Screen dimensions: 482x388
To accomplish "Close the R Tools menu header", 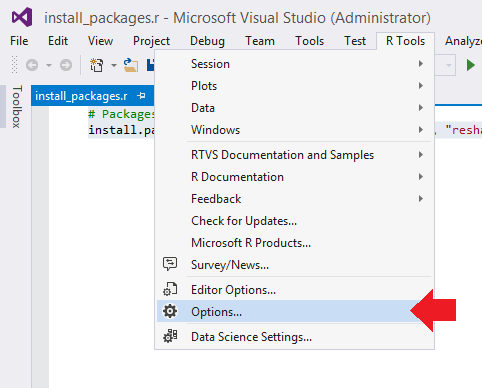I will pyautogui.click(x=405, y=41).
